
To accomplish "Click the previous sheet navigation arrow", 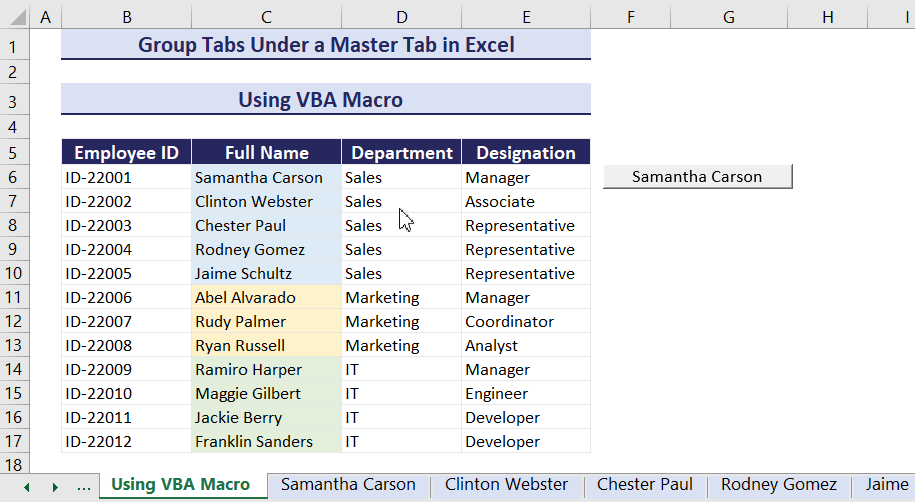I will tap(27, 486).
